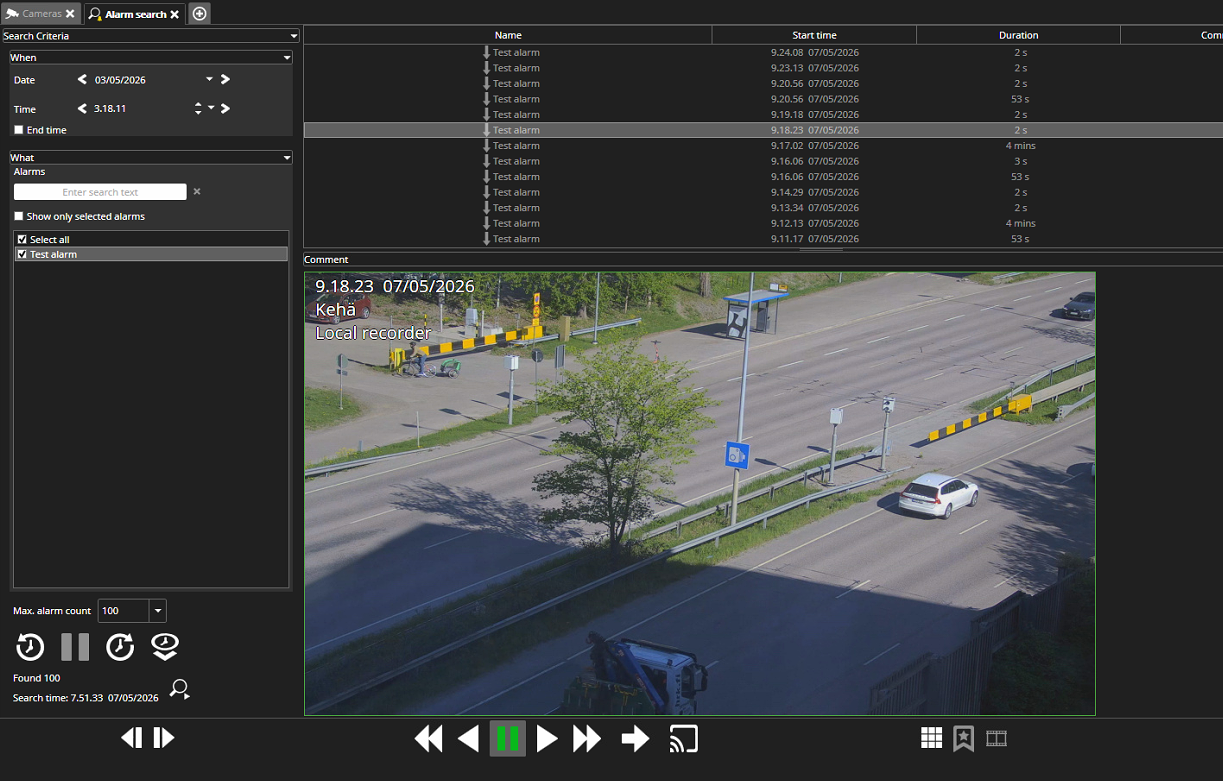Pause the alarm search
The image size is (1223, 781).
(x=75, y=647)
